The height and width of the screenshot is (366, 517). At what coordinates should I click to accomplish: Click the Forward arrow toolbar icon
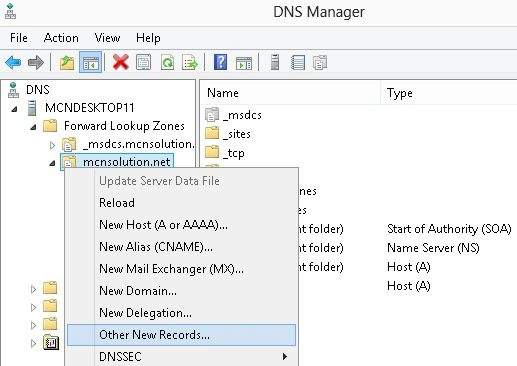tap(36, 62)
